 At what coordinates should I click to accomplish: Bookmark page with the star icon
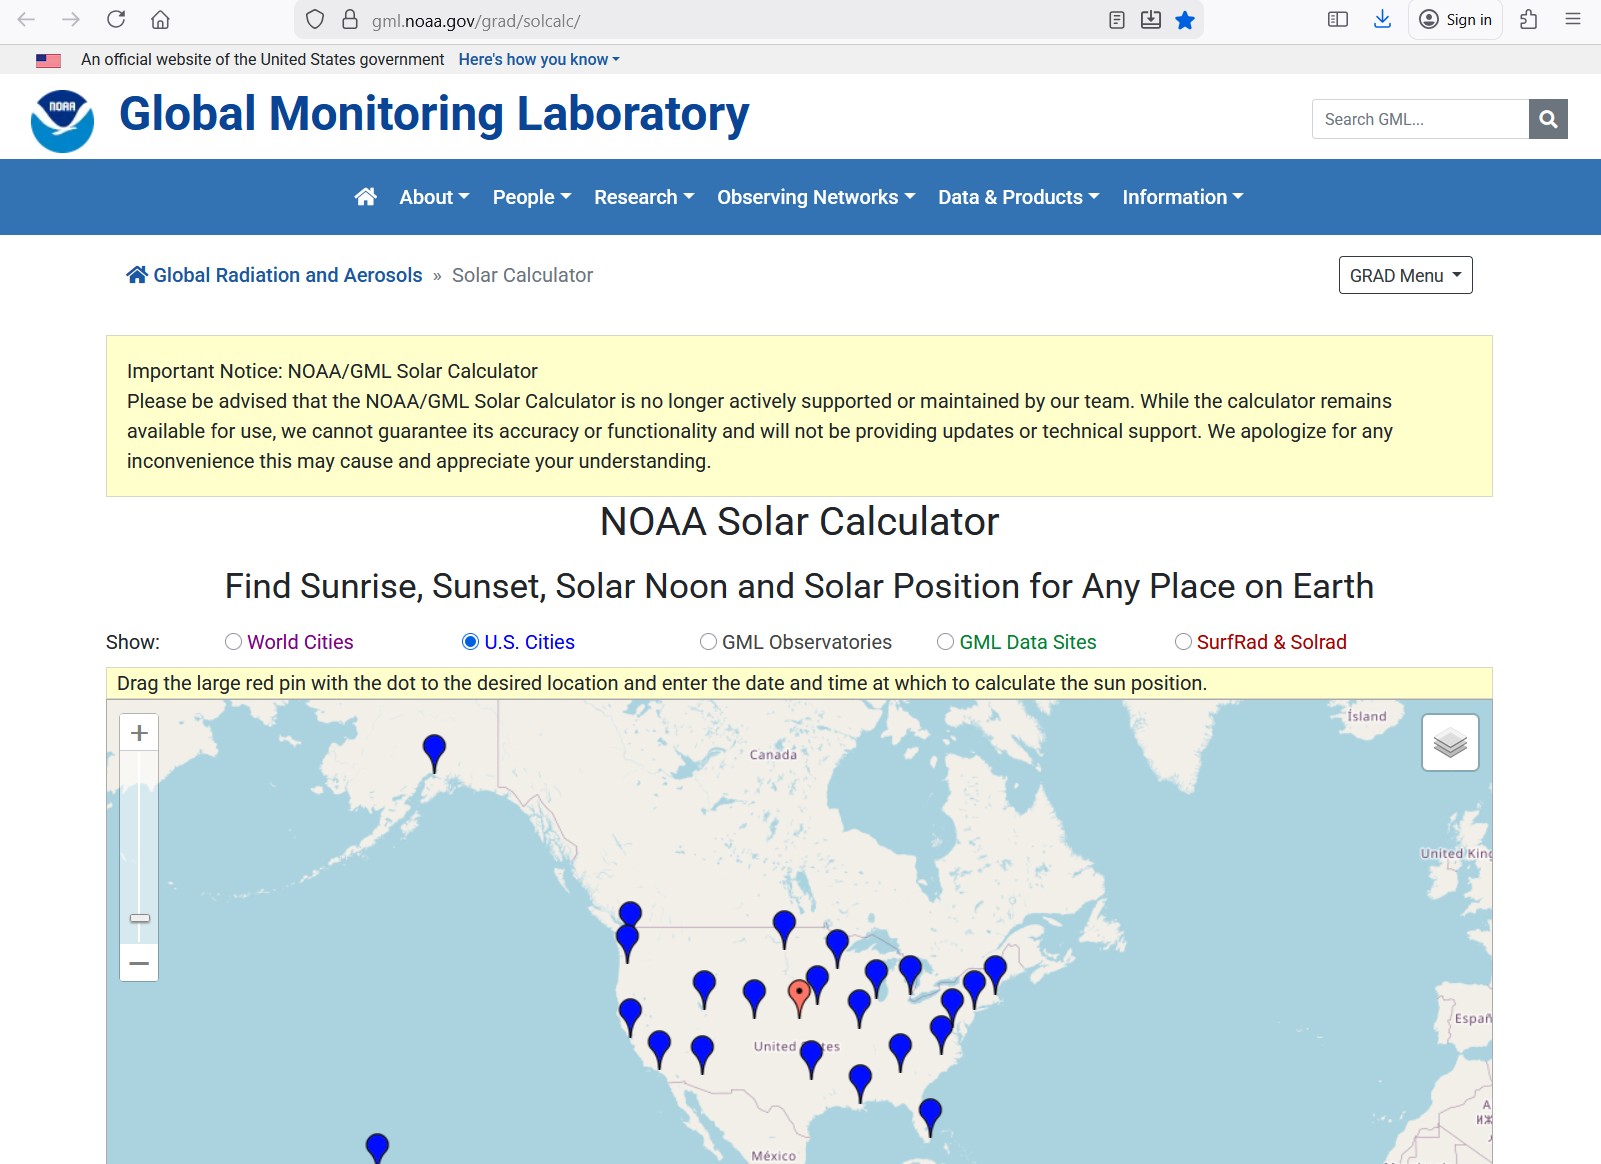pos(1185,20)
